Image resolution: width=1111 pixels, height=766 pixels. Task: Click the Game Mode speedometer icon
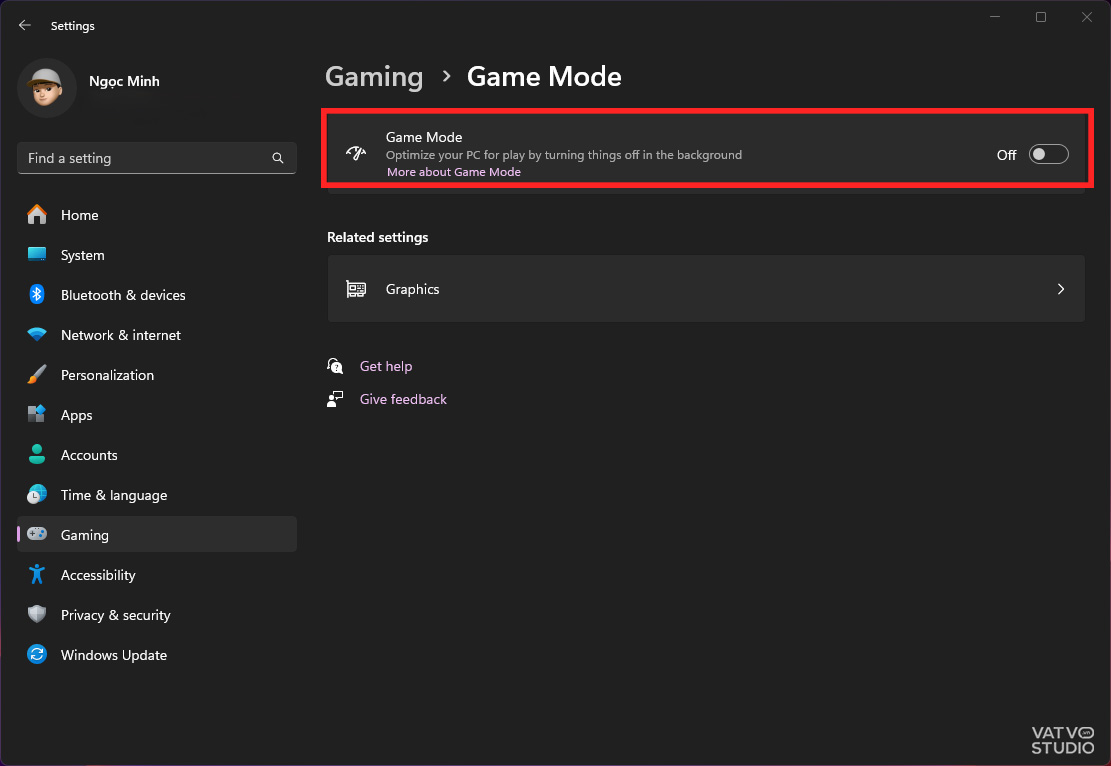click(x=356, y=153)
